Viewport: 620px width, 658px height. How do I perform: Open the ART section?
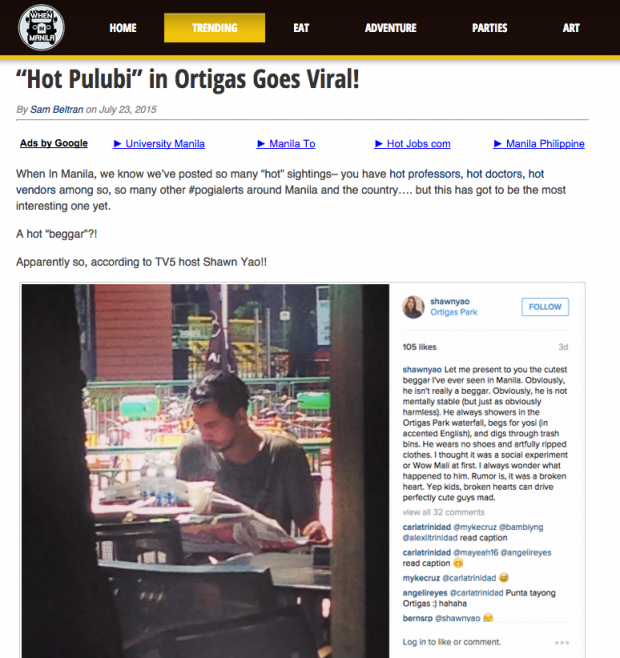[571, 28]
